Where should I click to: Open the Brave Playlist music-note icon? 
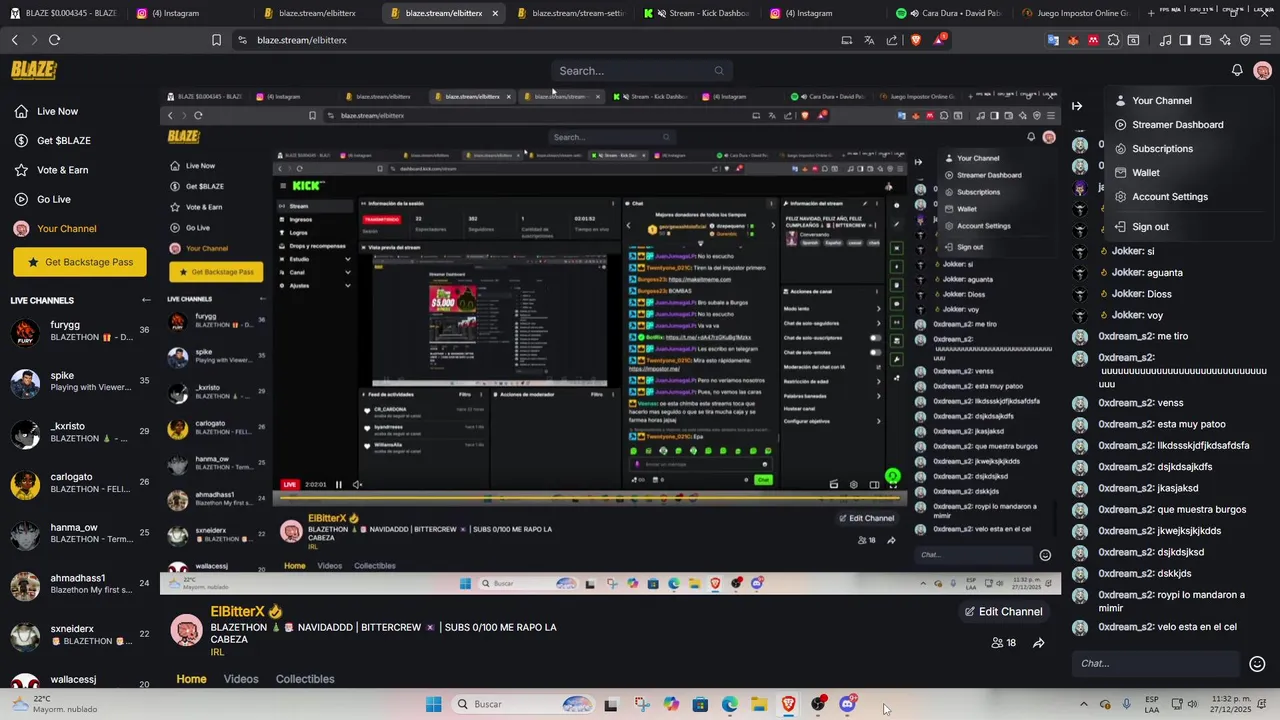[x=1165, y=40]
